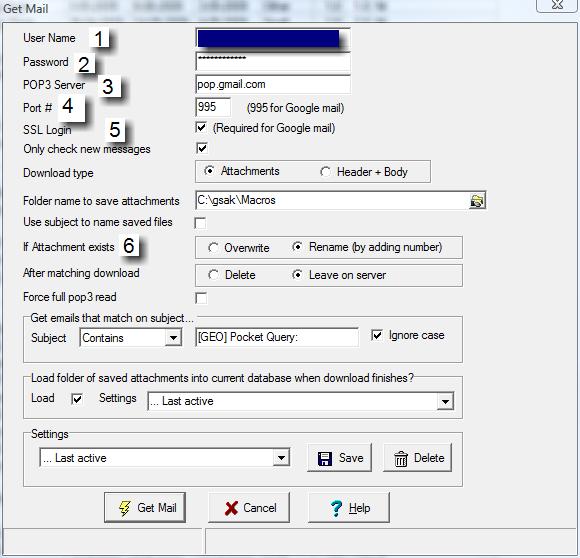Click the folder browse icon for attachments path
This screenshot has width=580, height=558.
coord(477,201)
